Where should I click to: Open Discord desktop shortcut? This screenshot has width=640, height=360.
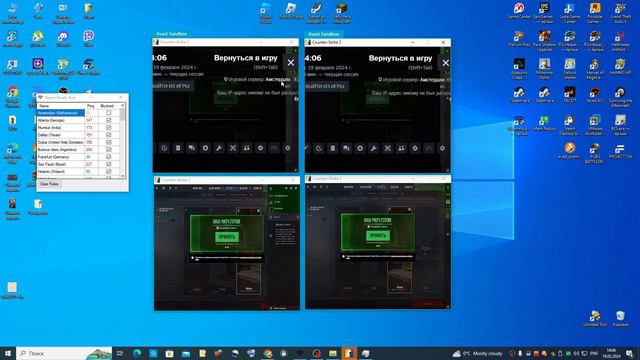tap(63, 40)
